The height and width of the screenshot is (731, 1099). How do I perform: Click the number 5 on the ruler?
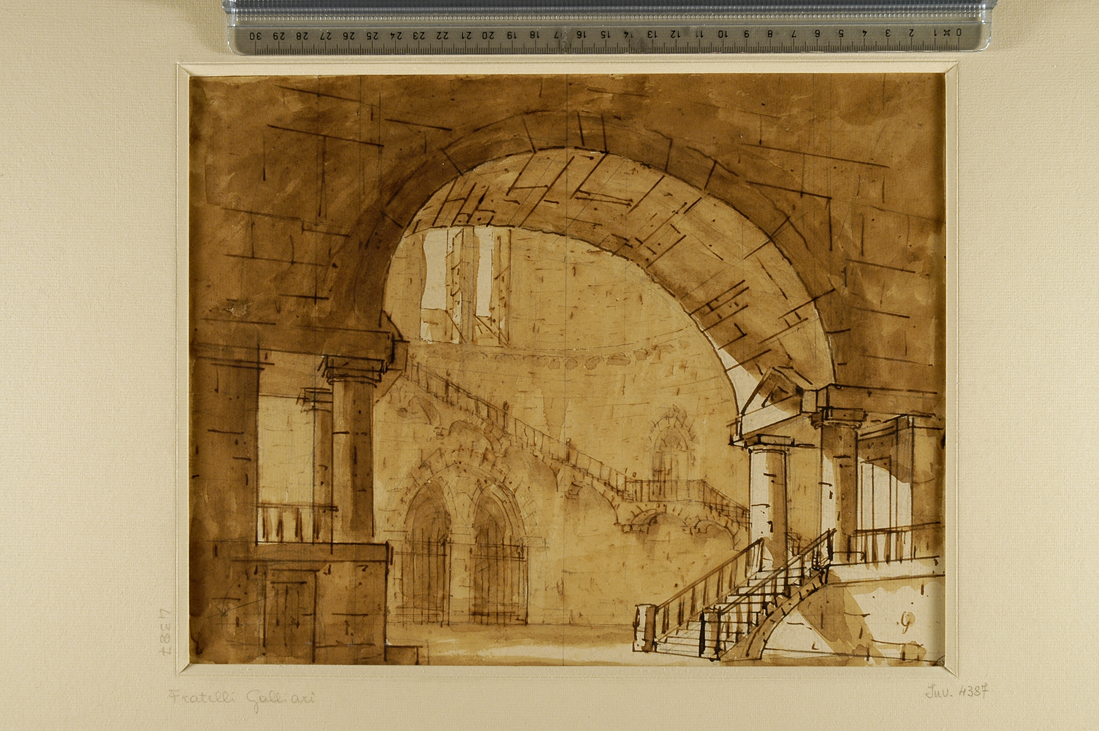[x=840, y=32]
